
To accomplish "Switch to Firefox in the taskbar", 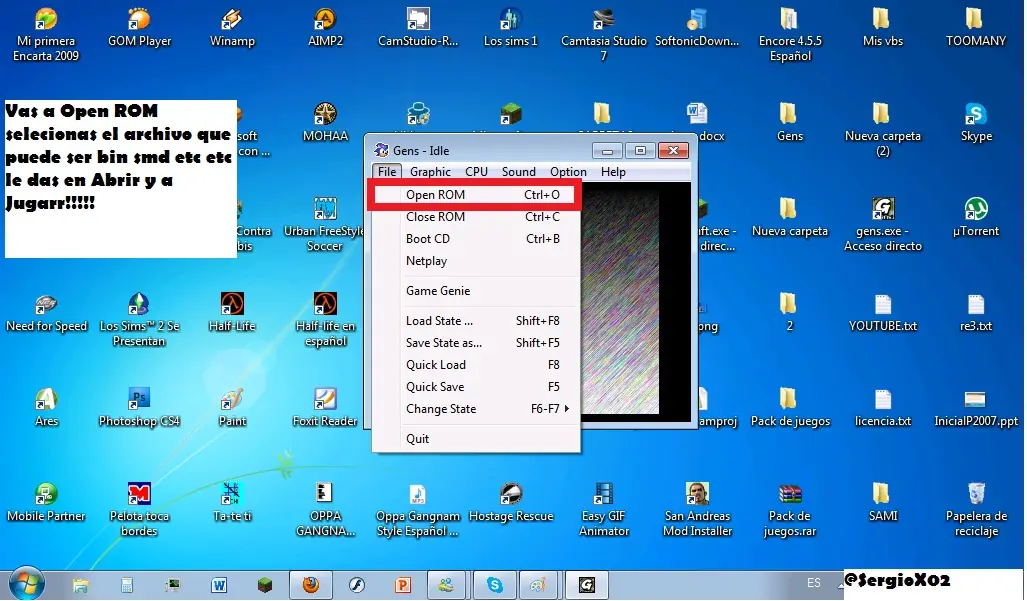I will point(311,584).
